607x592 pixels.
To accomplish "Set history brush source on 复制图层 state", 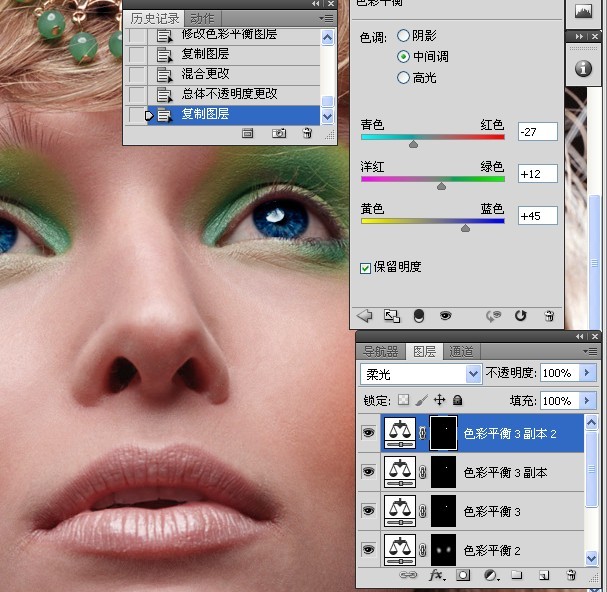I will [x=137, y=115].
